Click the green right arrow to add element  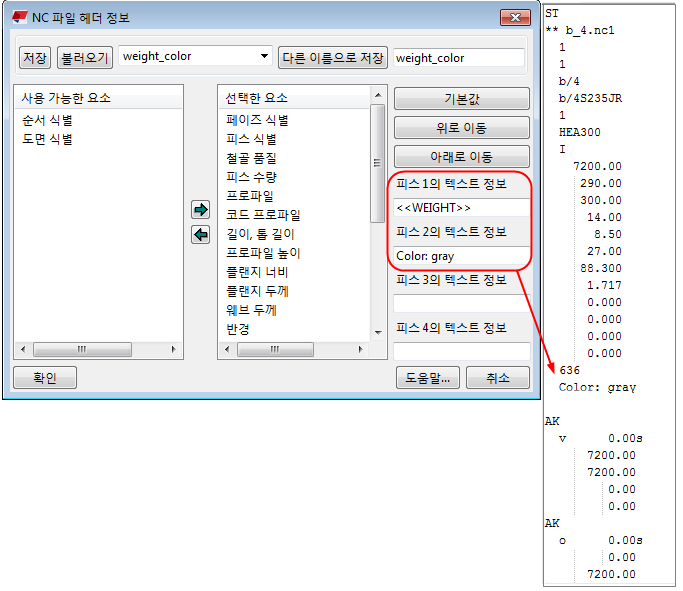[200, 210]
